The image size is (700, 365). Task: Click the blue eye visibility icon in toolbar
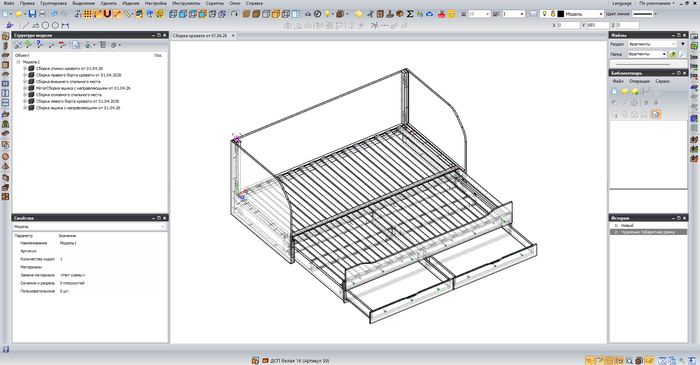click(x=429, y=14)
